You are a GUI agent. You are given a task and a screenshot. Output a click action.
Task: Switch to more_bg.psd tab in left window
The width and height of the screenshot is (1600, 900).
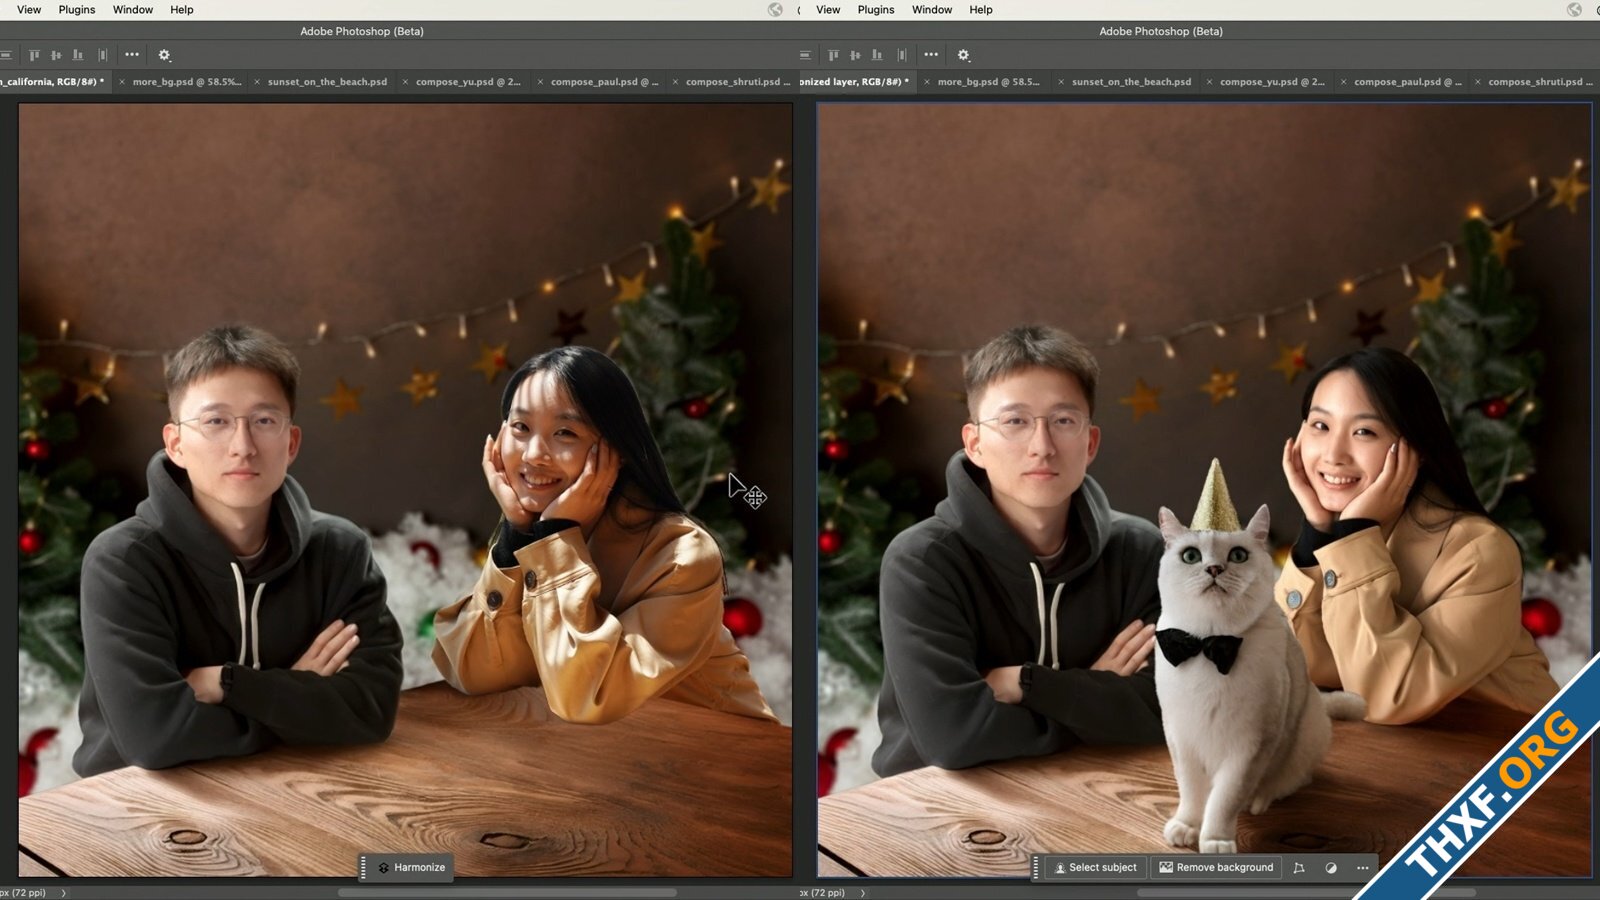(186, 82)
